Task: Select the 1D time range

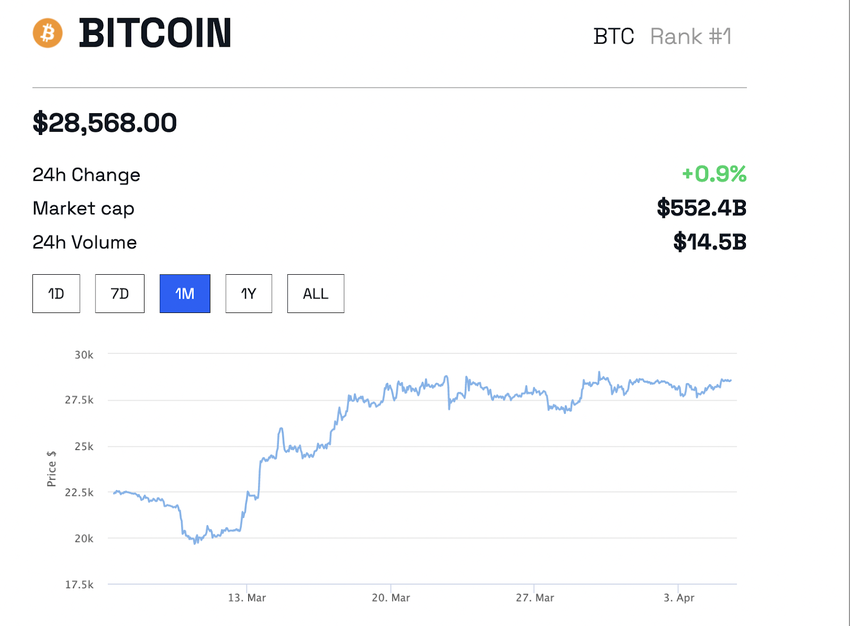Action: (x=55, y=293)
